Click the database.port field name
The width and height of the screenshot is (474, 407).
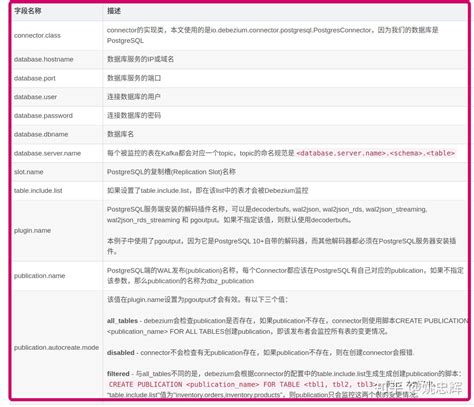point(35,78)
